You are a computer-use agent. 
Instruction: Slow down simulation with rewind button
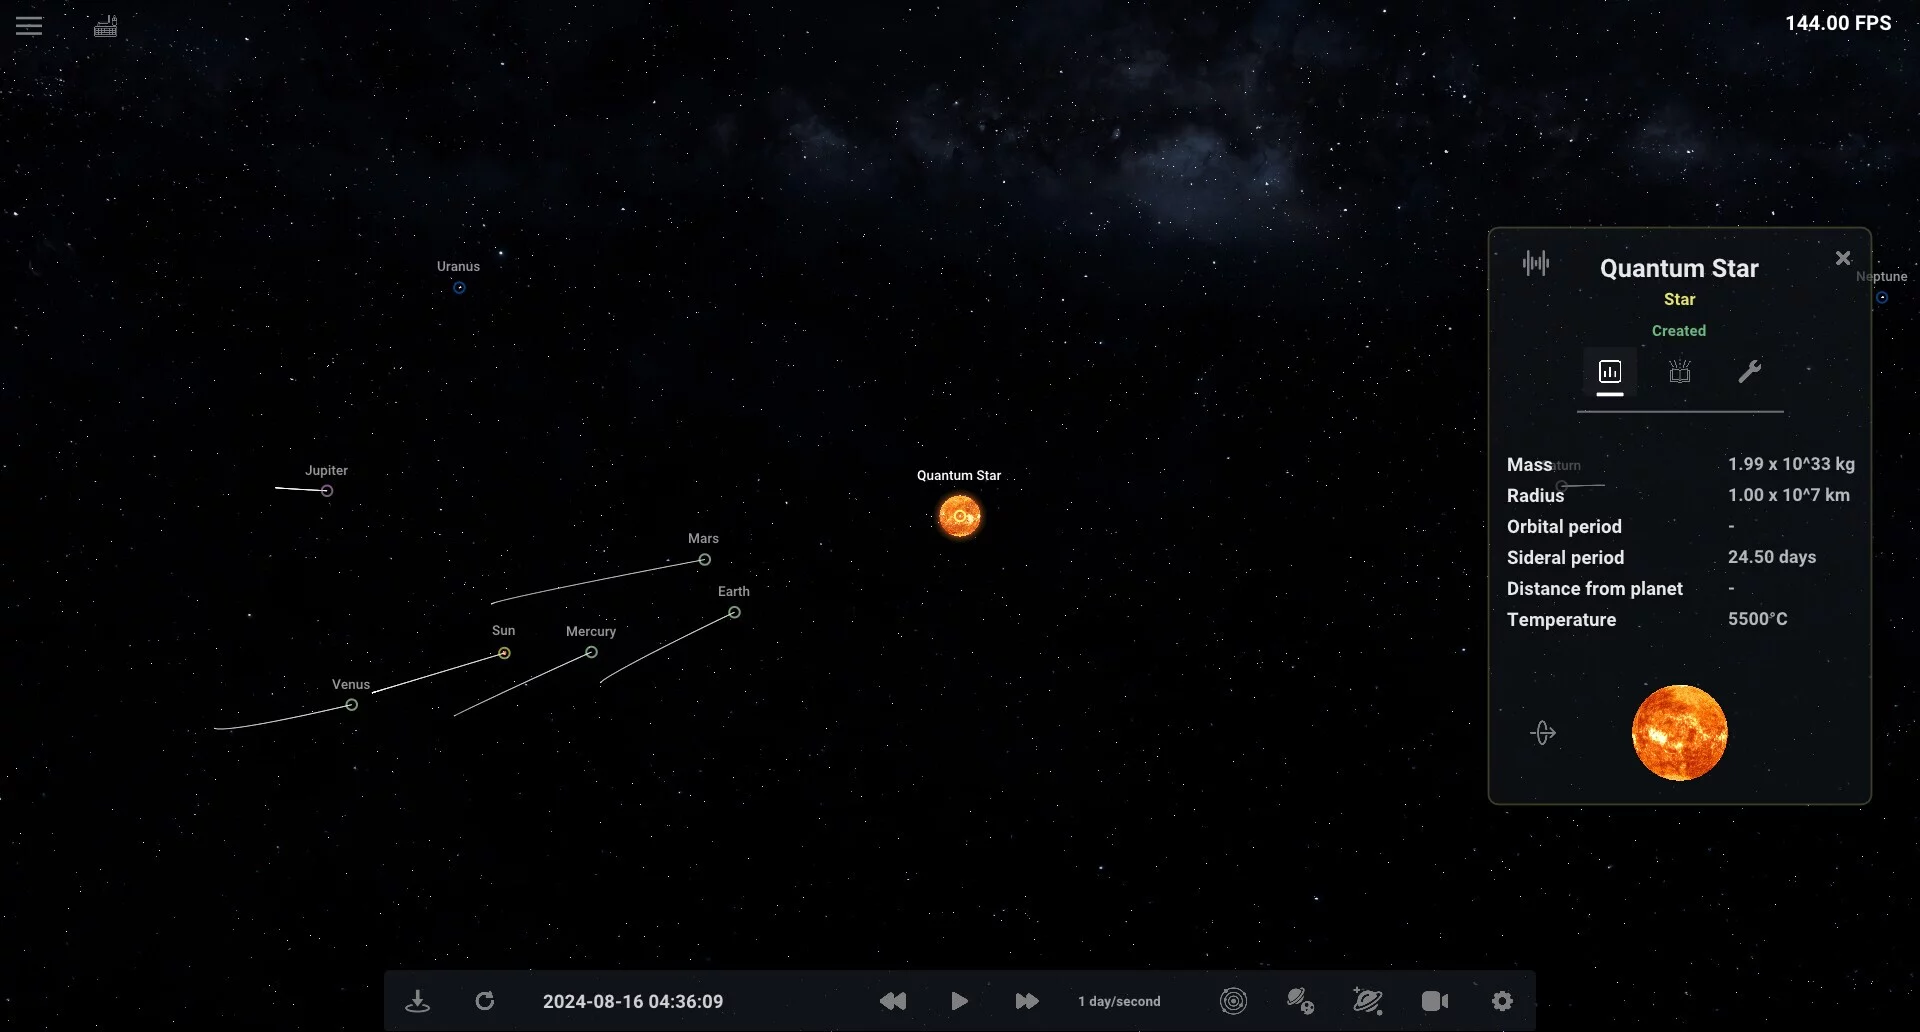[x=893, y=1001]
